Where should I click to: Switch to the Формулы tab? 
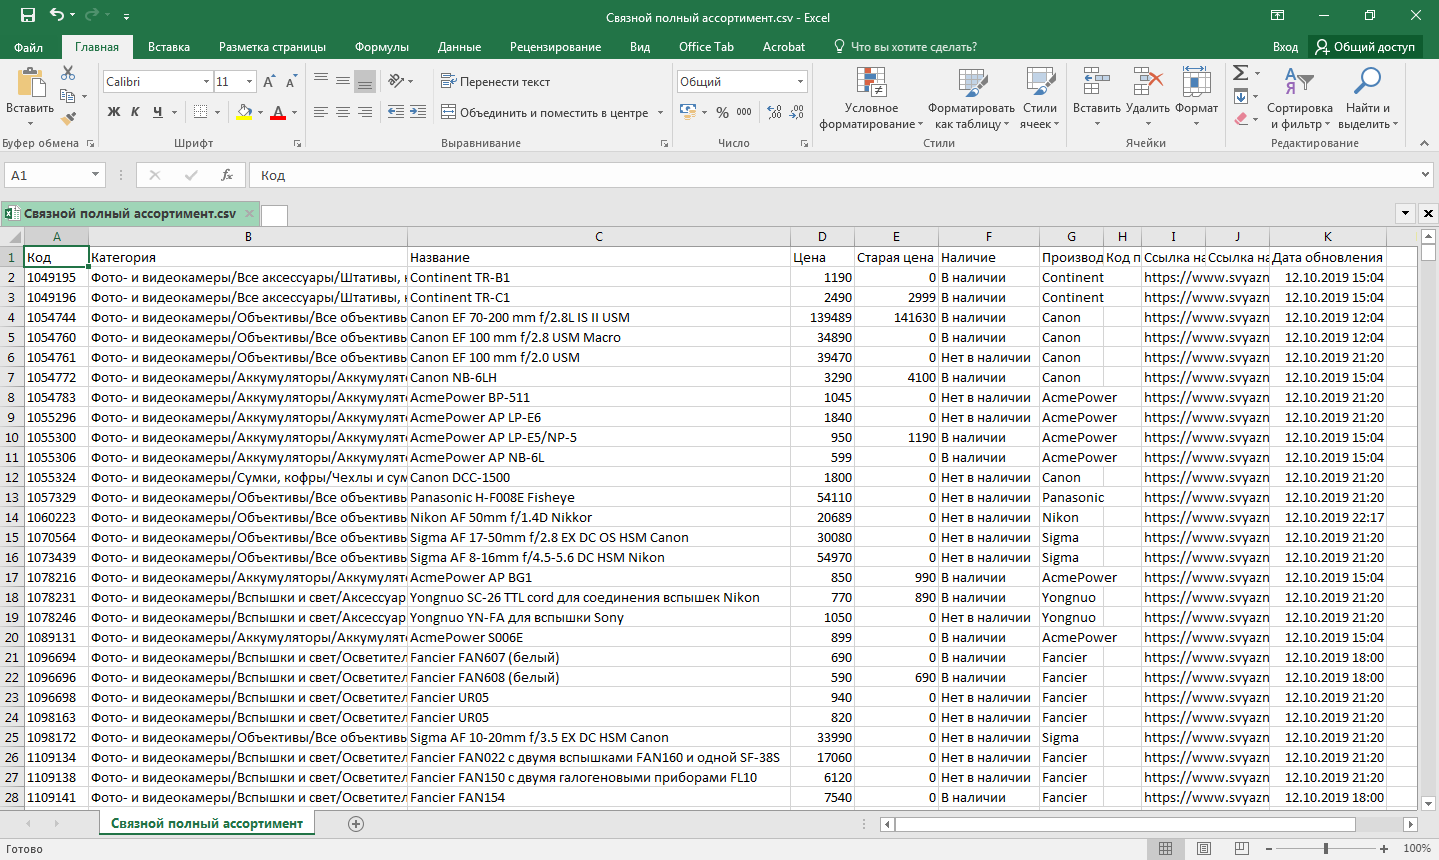[382, 47]
